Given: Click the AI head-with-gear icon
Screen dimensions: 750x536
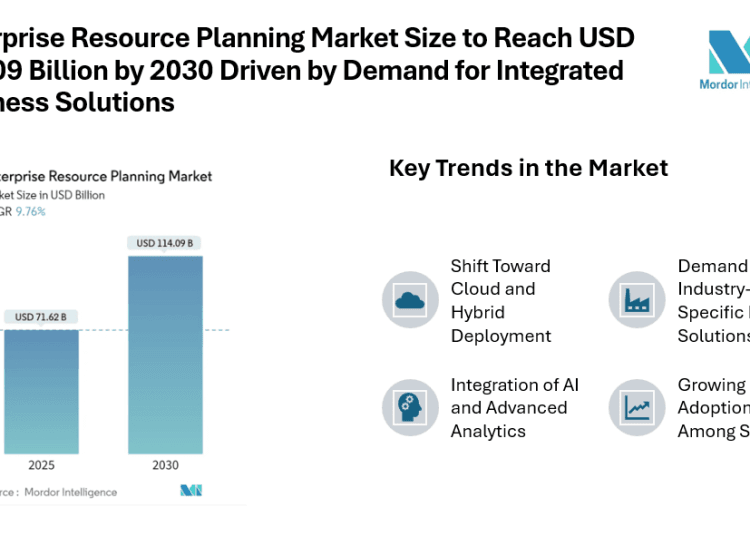Looking at the screenshot, I should 410,407.
